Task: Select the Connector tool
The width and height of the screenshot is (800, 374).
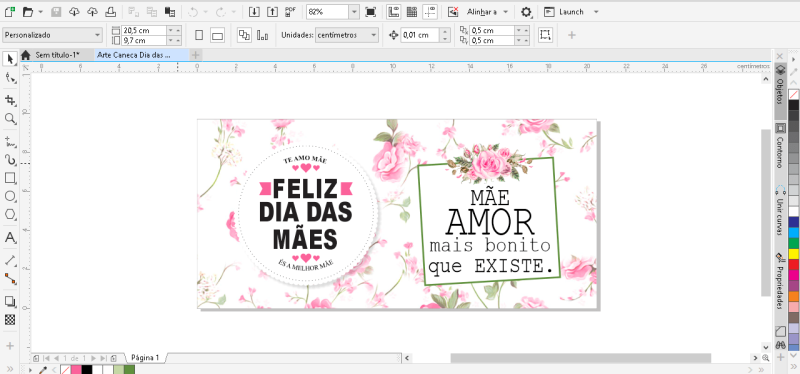Action: (10, 279)
